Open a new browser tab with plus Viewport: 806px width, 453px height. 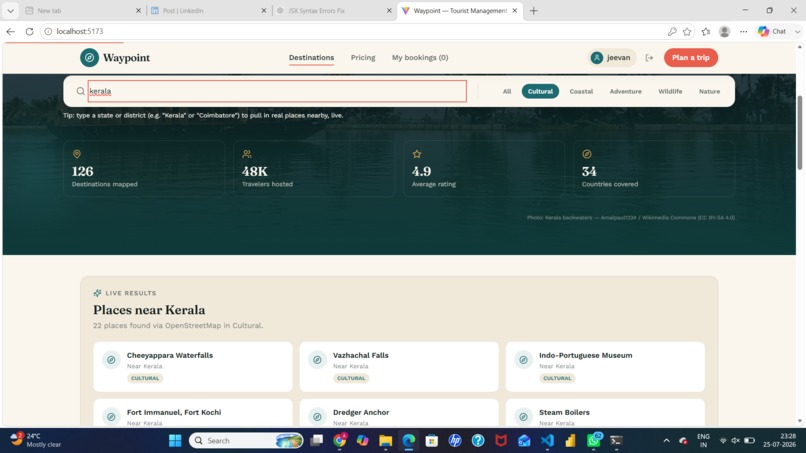534,10
